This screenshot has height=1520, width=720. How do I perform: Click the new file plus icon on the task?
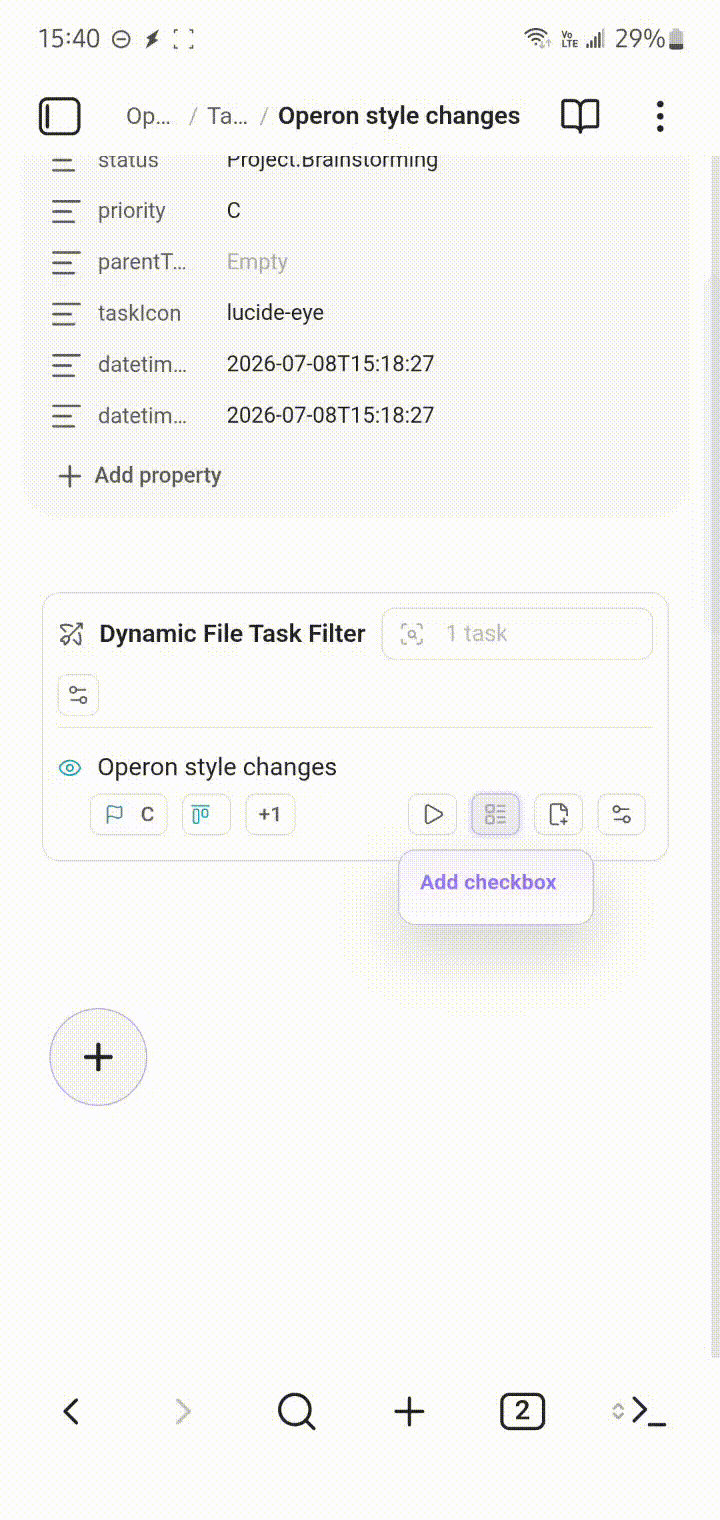[559, 814]
